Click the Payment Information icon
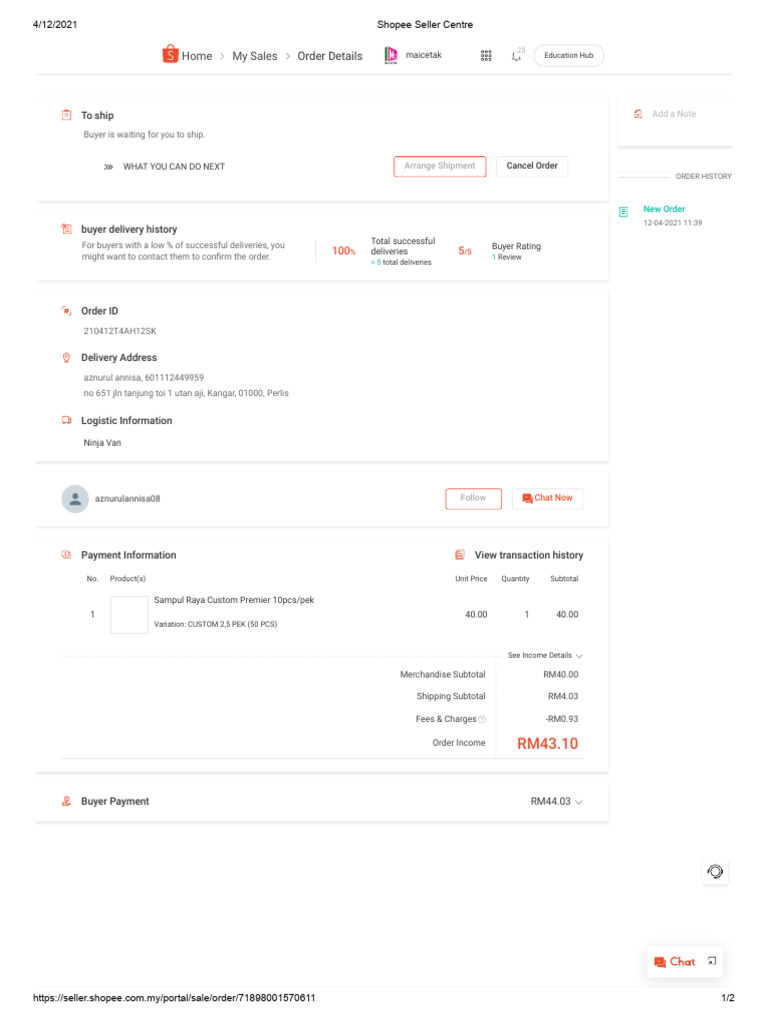Screen dimensions: 768x1024 point(66,554)
